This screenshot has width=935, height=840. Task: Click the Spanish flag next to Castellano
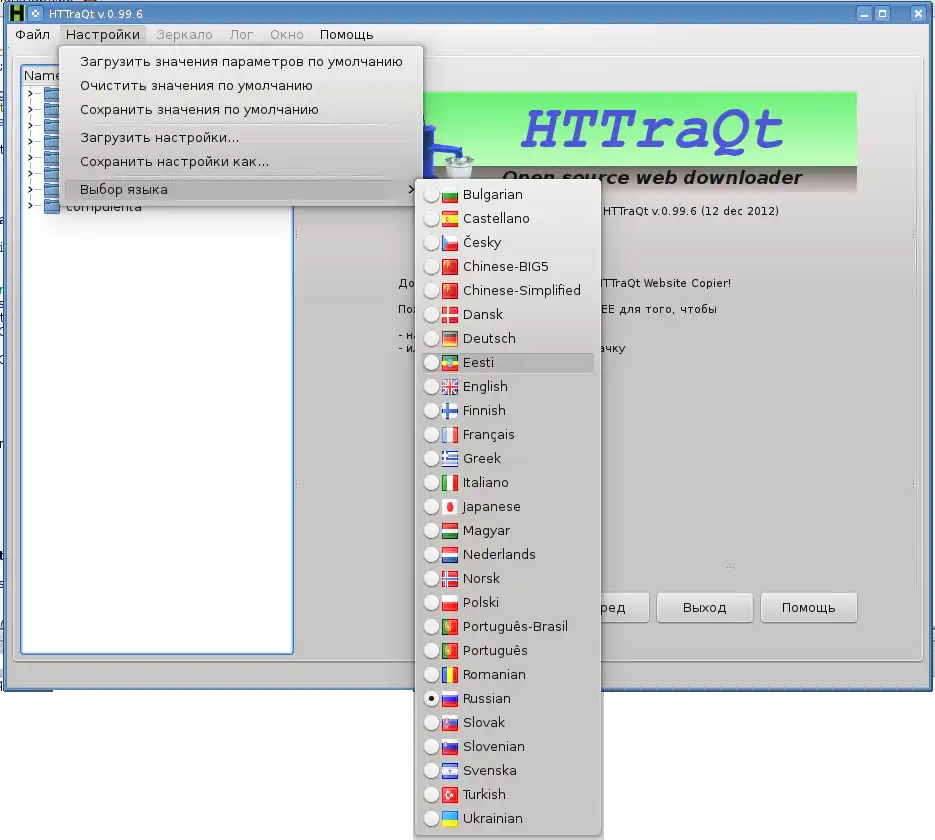450,219
